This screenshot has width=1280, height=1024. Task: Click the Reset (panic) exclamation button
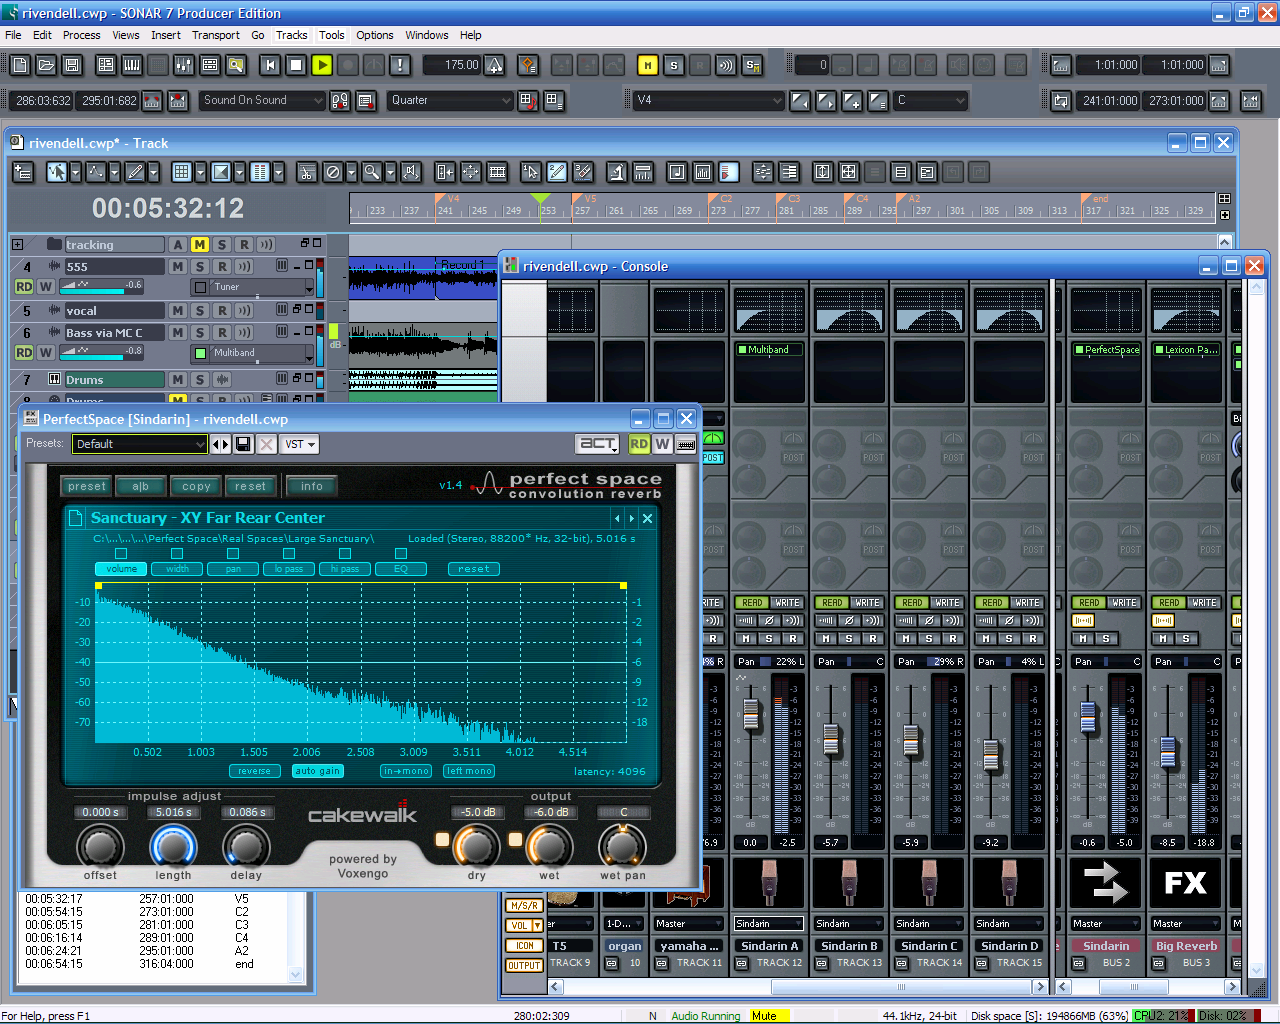click(400, 65)
